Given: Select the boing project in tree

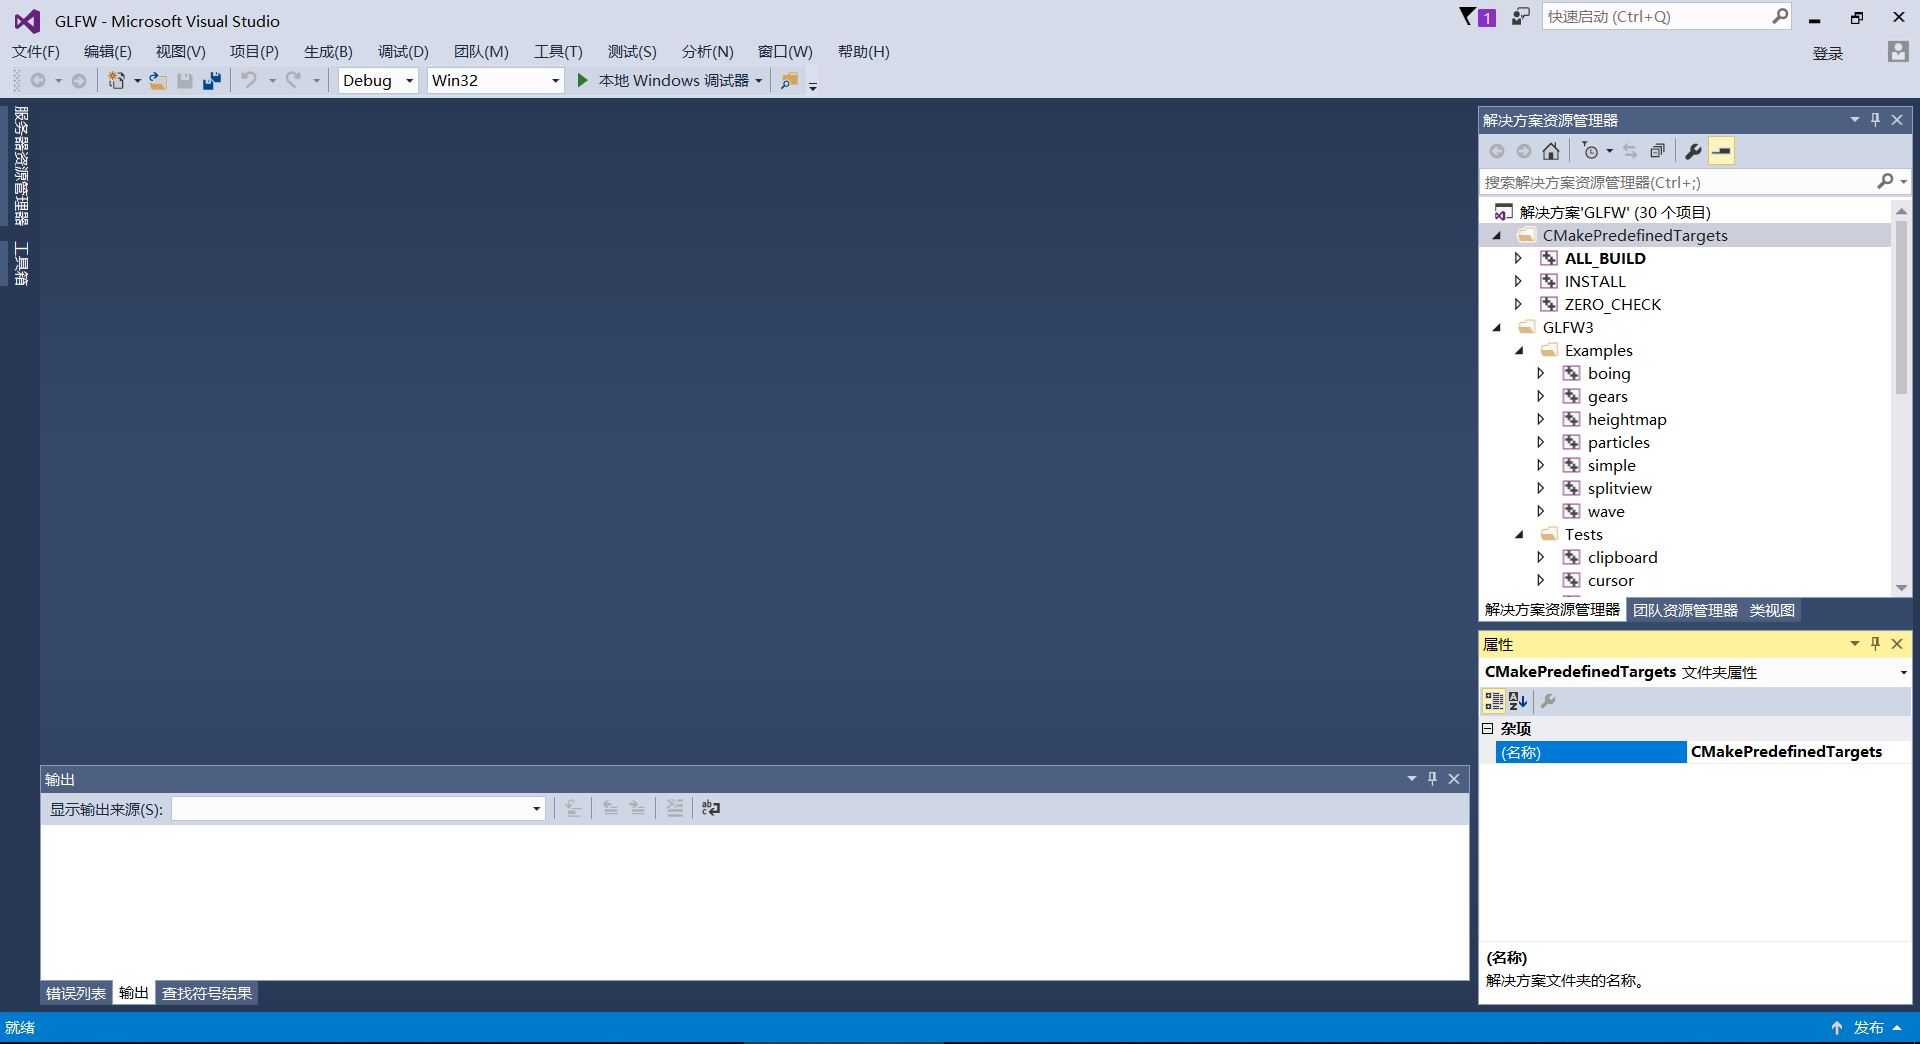Looking at the screenshot, I should 1609,373.
